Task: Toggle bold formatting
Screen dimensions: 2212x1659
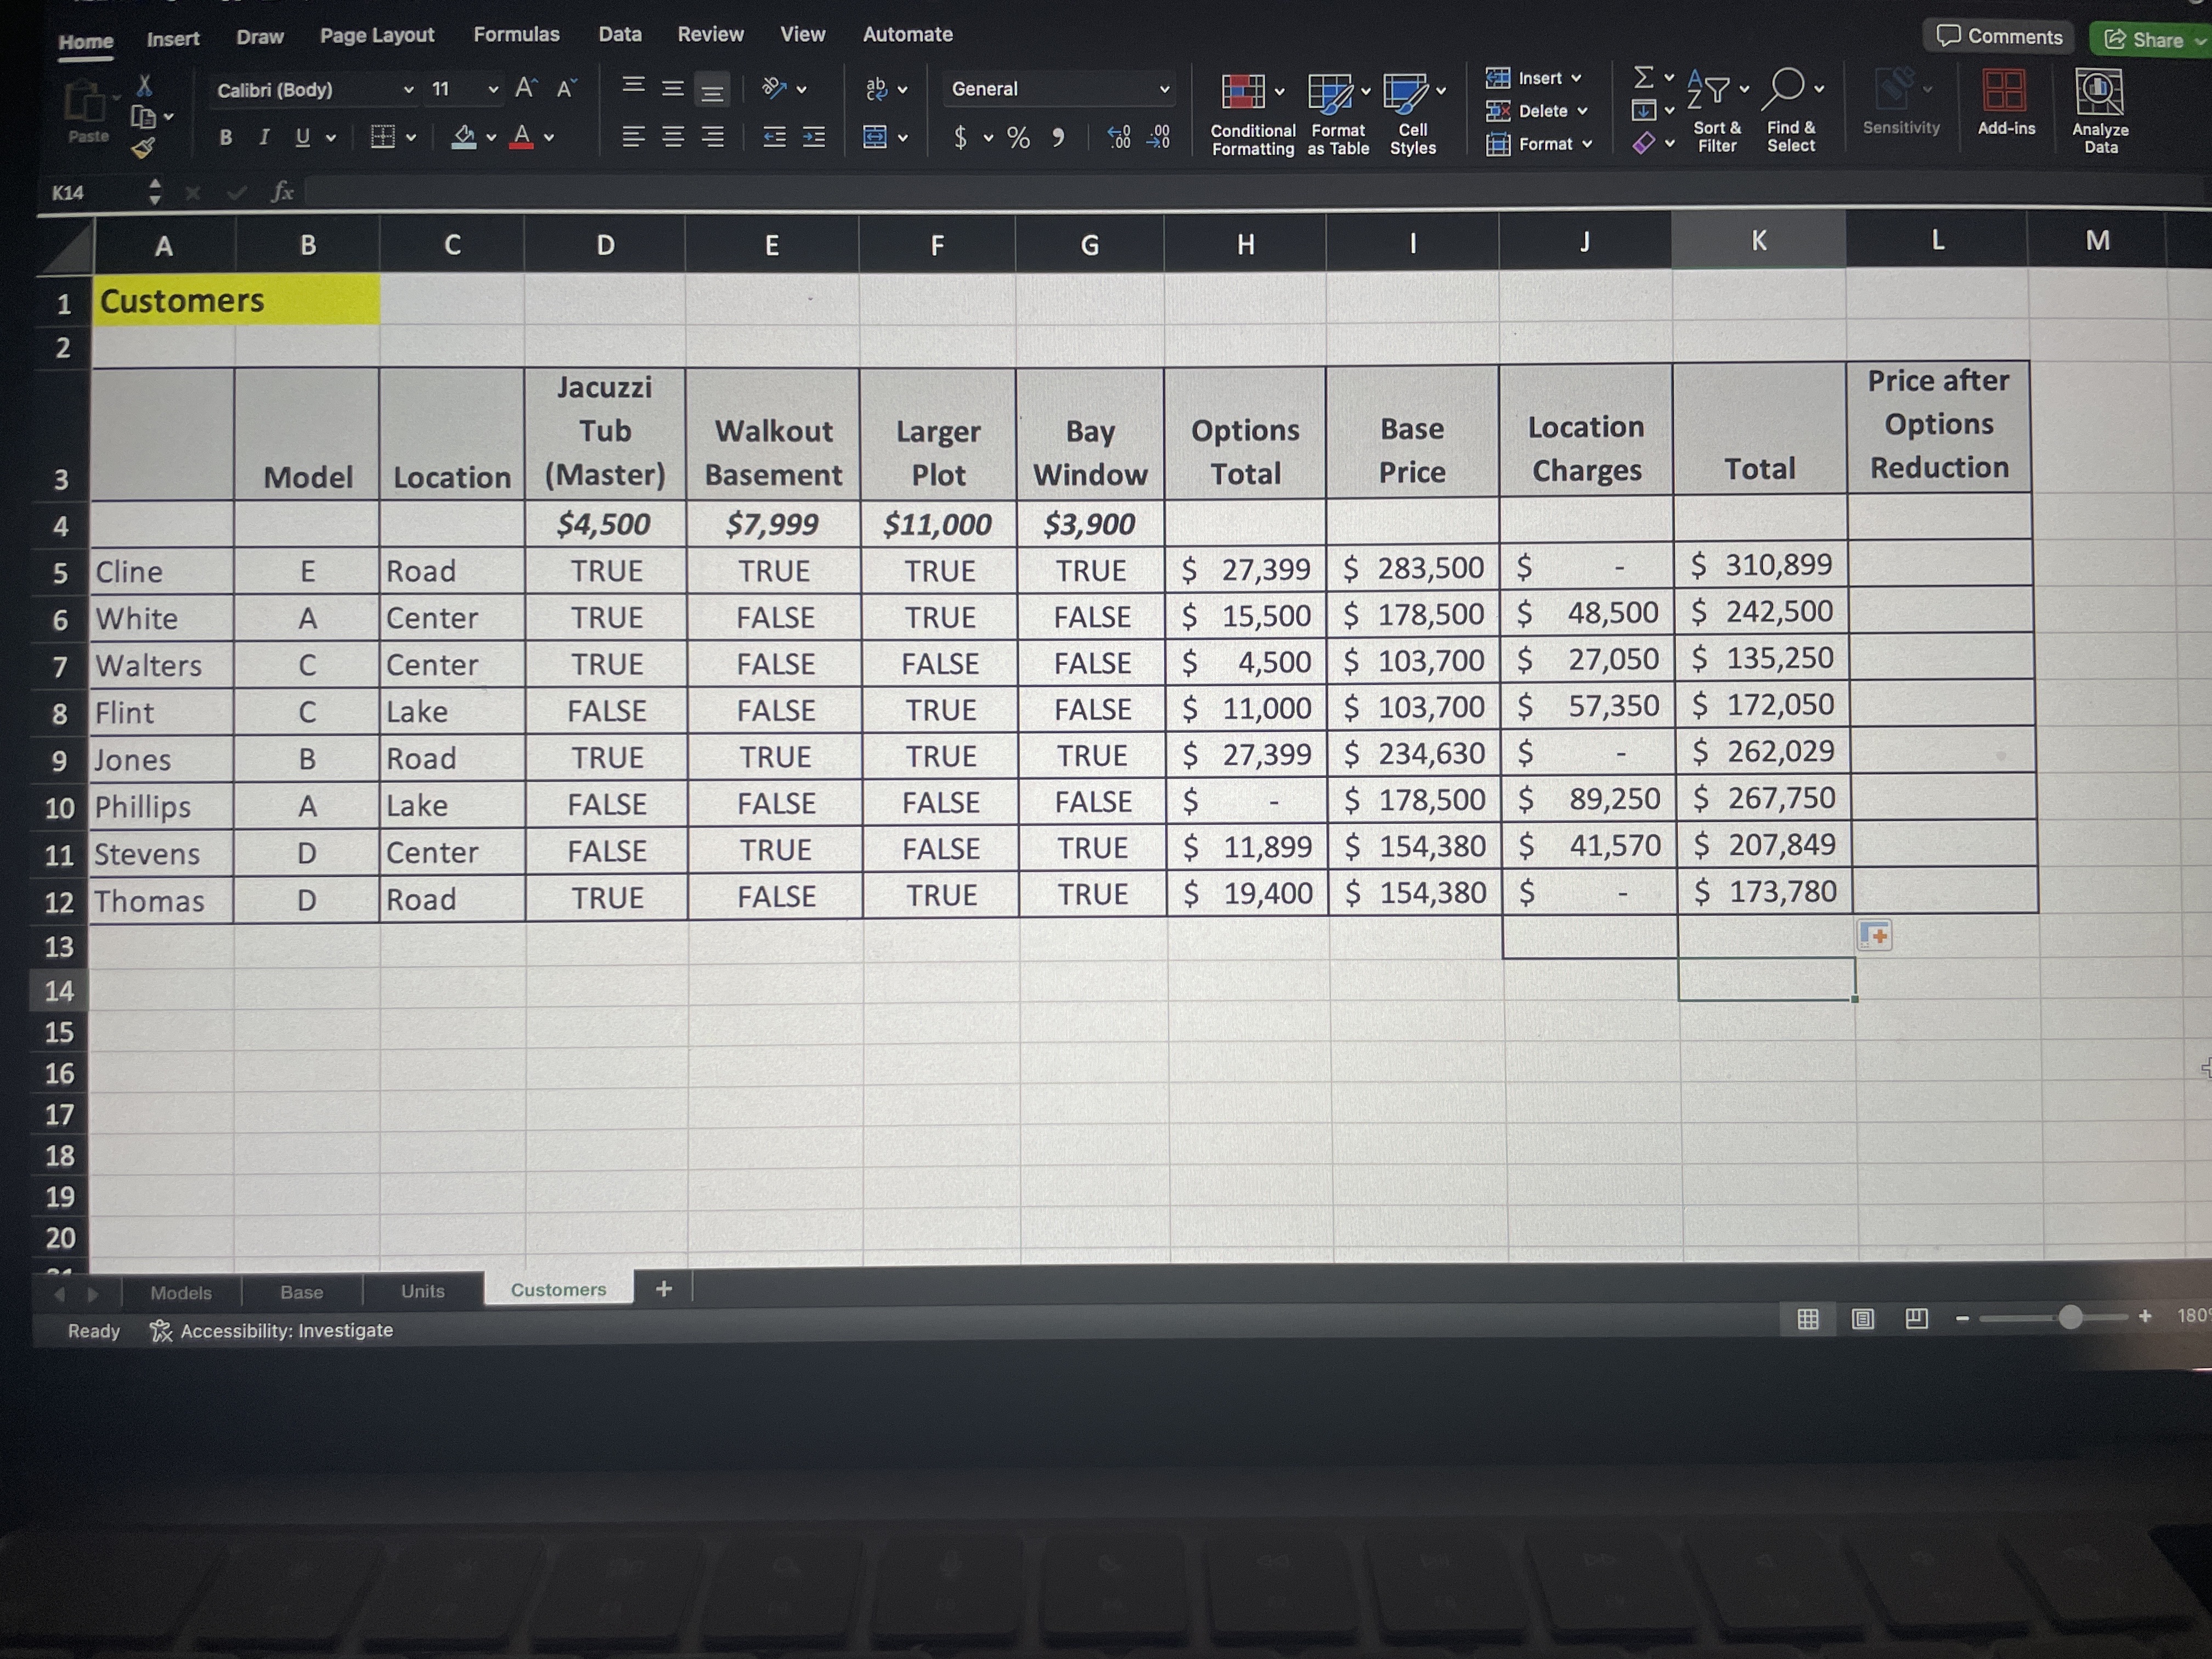Action: tap(226, 138)
